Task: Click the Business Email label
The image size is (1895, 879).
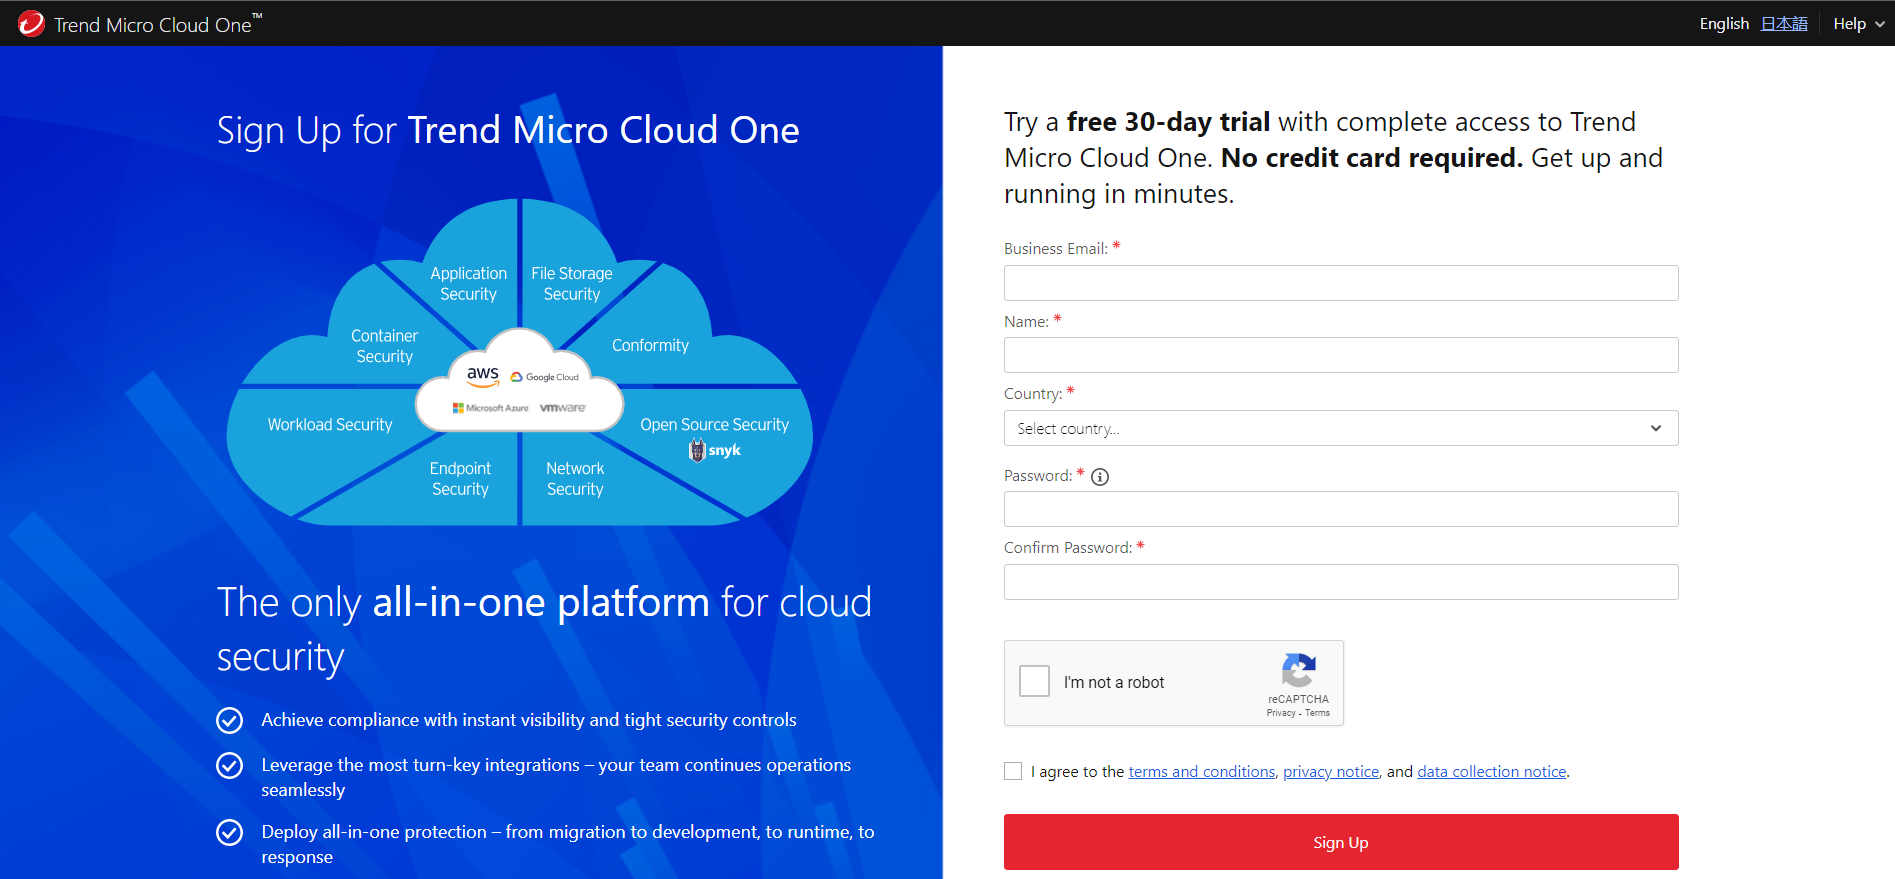Action: (x=1056, y=249)
